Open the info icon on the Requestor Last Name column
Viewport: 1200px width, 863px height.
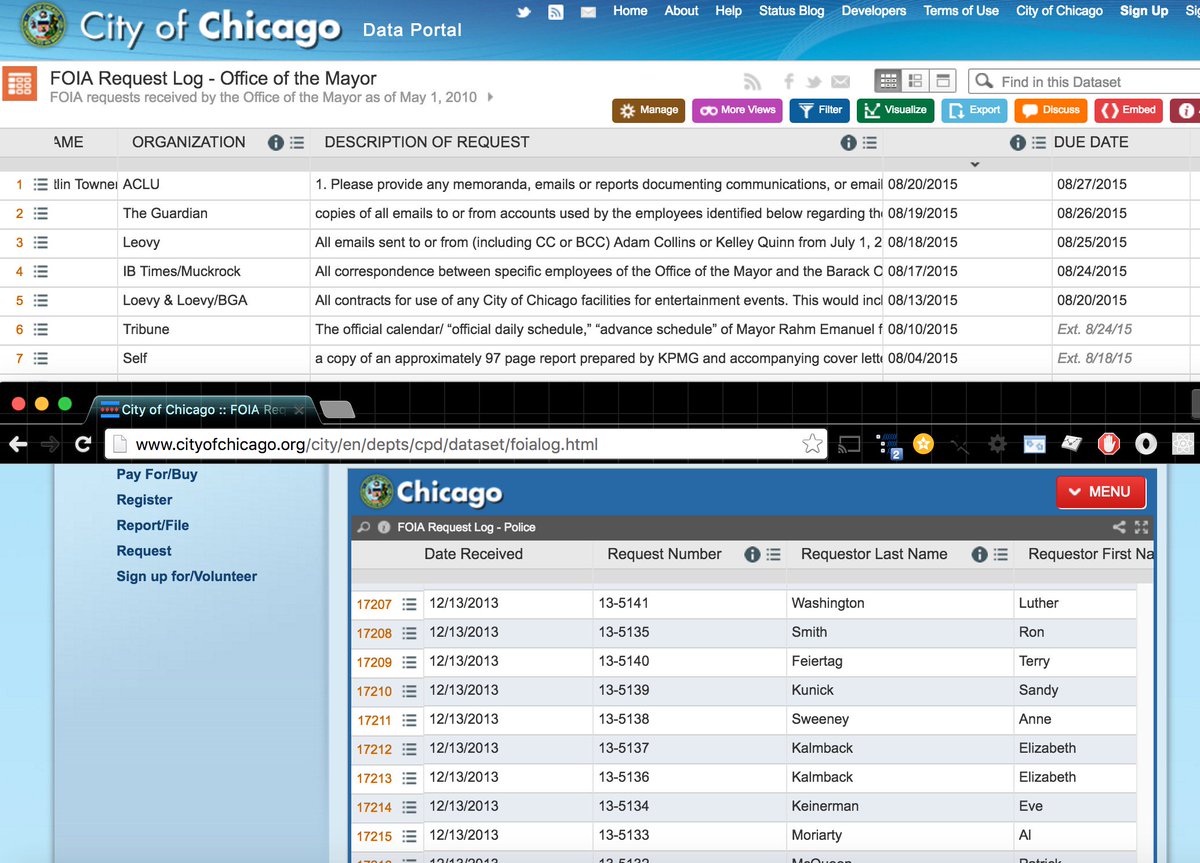tap(980, 554)
